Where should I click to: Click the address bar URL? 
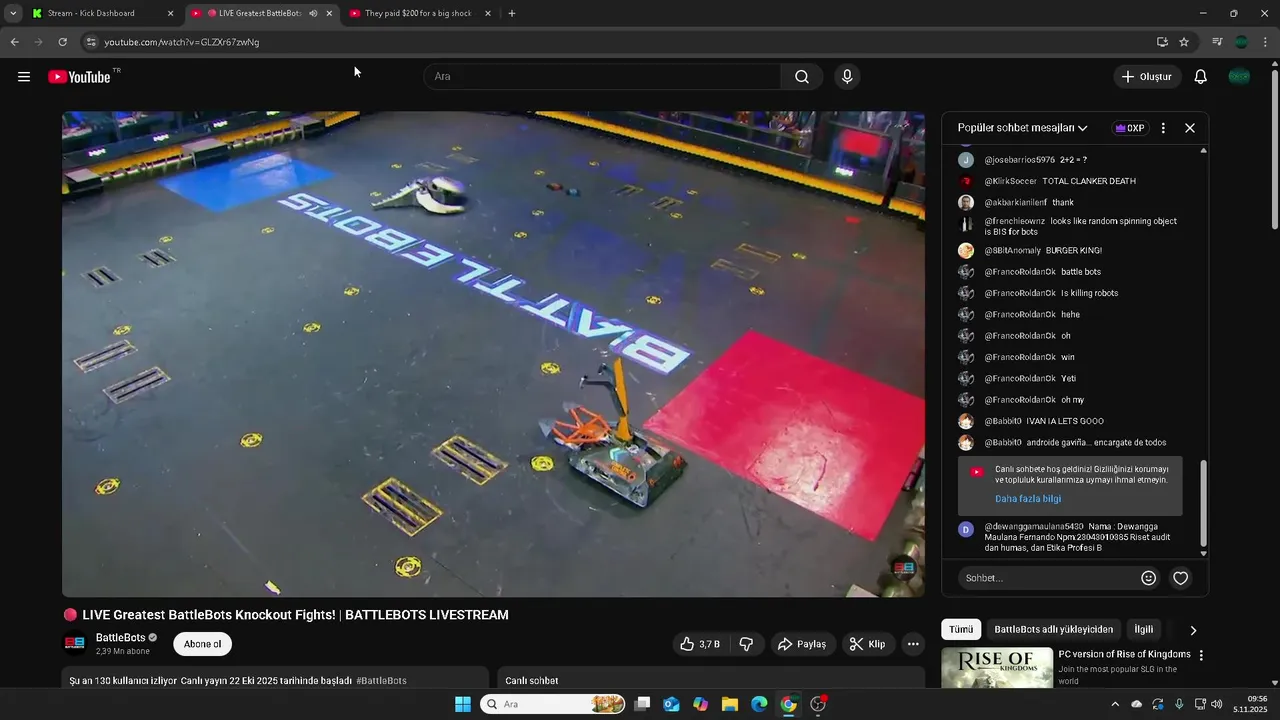(182, 42)
